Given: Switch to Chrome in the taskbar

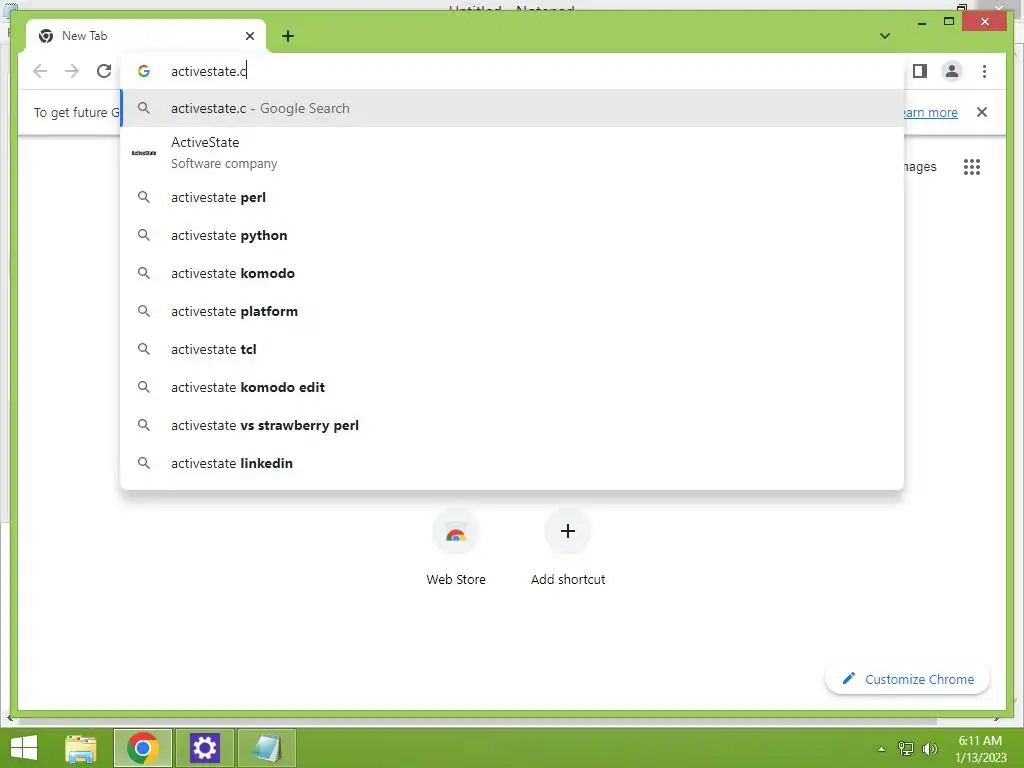Looking at the screenshot, I should [143, 748].
